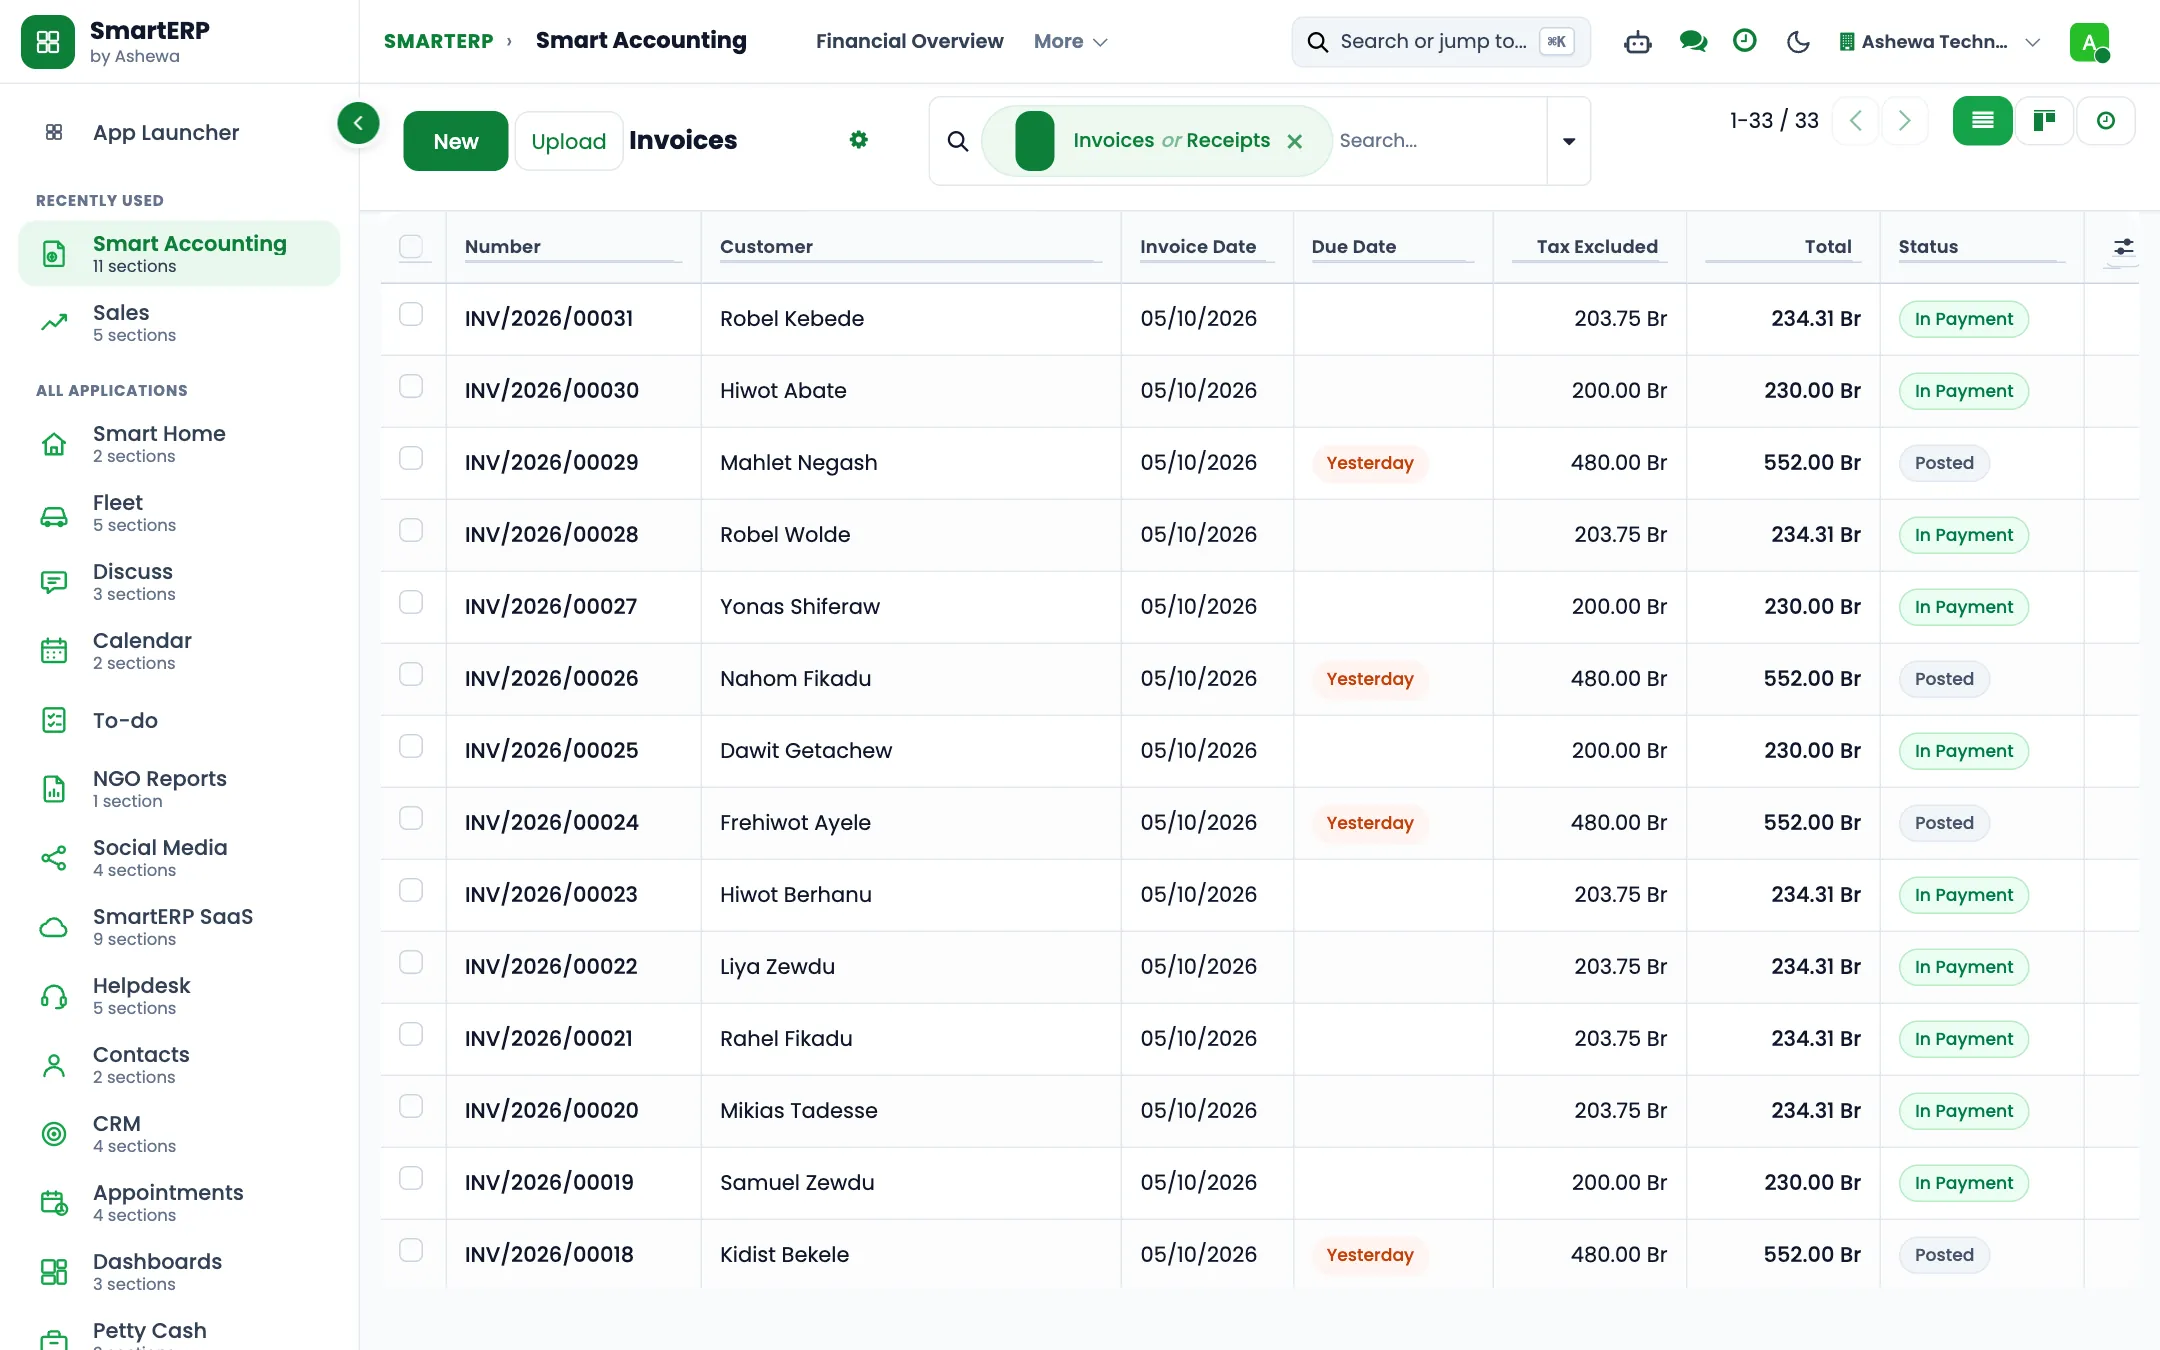2160x1350 pixels.
Task: Expand the More menu
Action: pos(1070,41)
